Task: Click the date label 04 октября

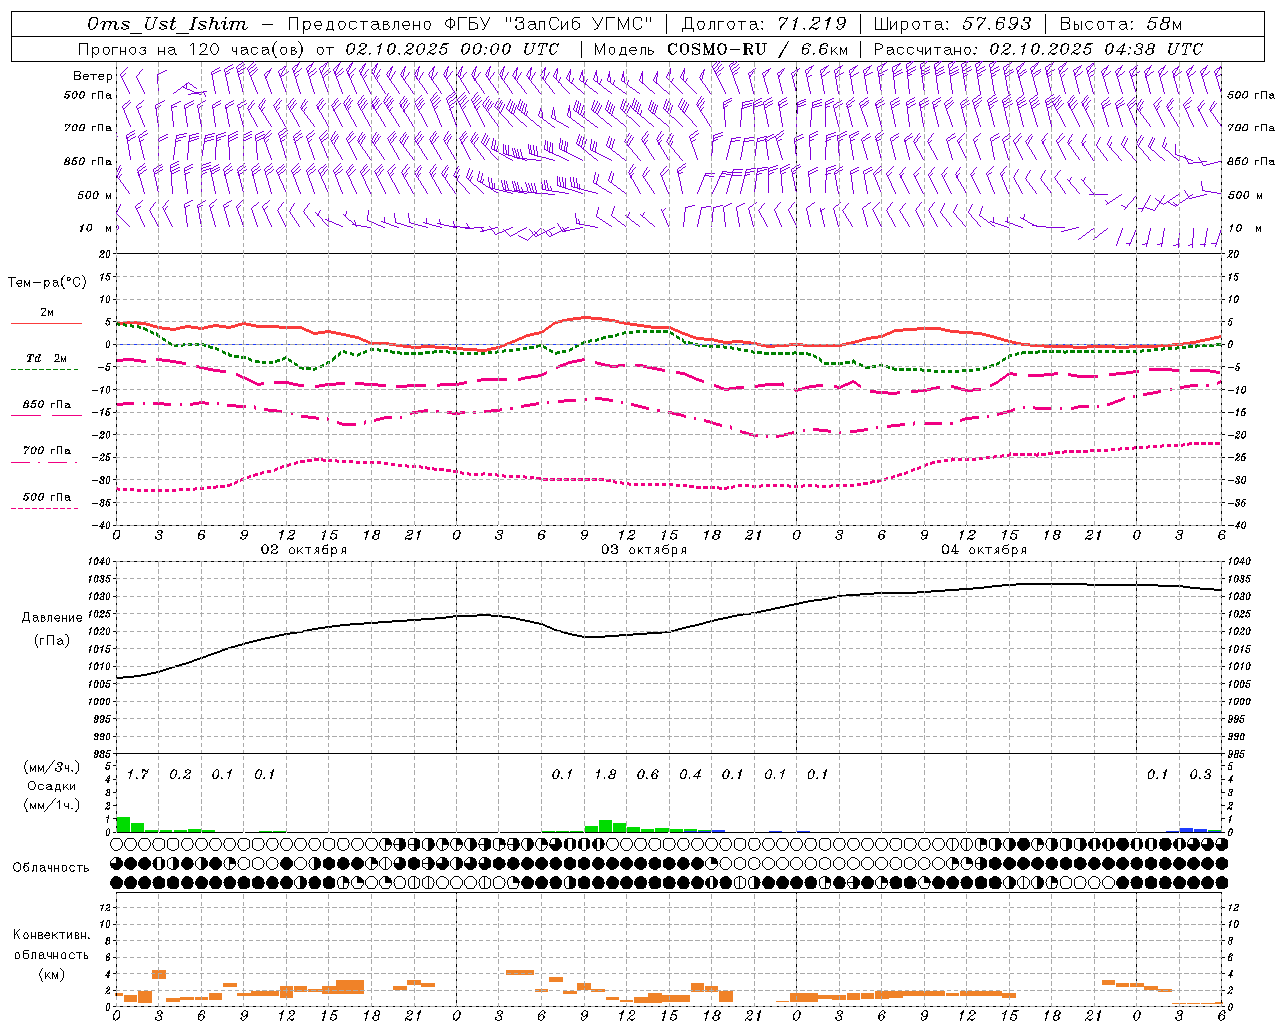Action: [984, 550]
